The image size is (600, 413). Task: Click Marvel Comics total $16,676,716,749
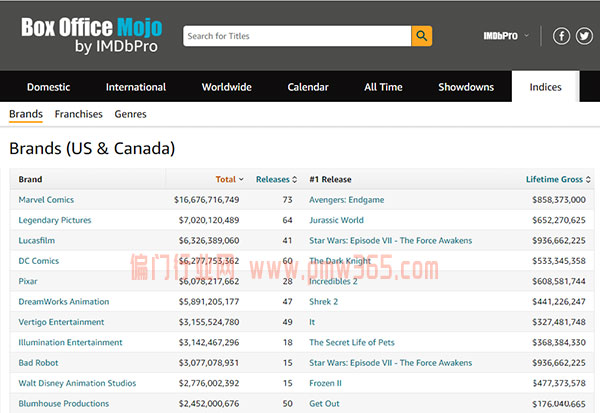pos(207,200)
